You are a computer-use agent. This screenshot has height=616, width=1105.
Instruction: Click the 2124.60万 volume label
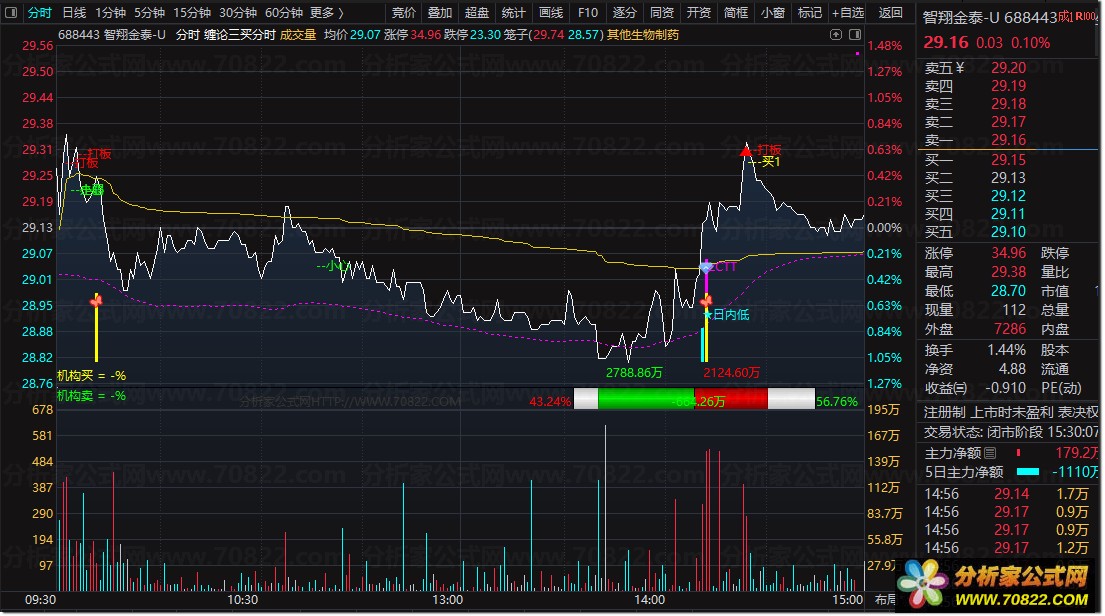coord(731,372)
